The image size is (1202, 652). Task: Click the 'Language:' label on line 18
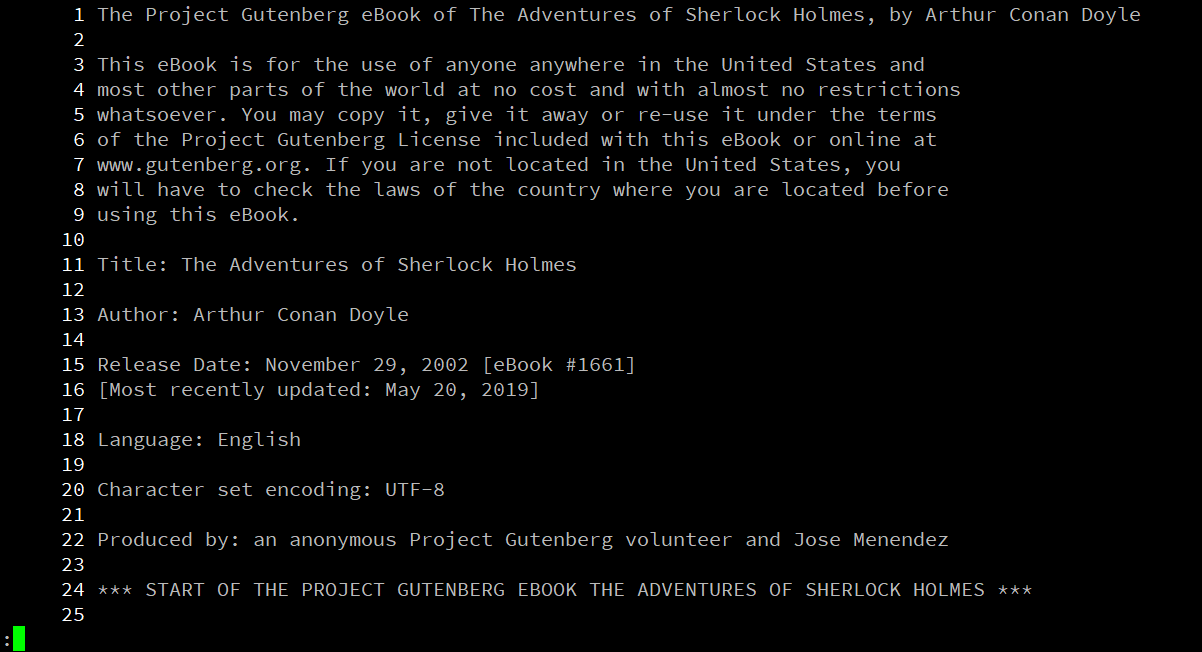coord(151,440)
